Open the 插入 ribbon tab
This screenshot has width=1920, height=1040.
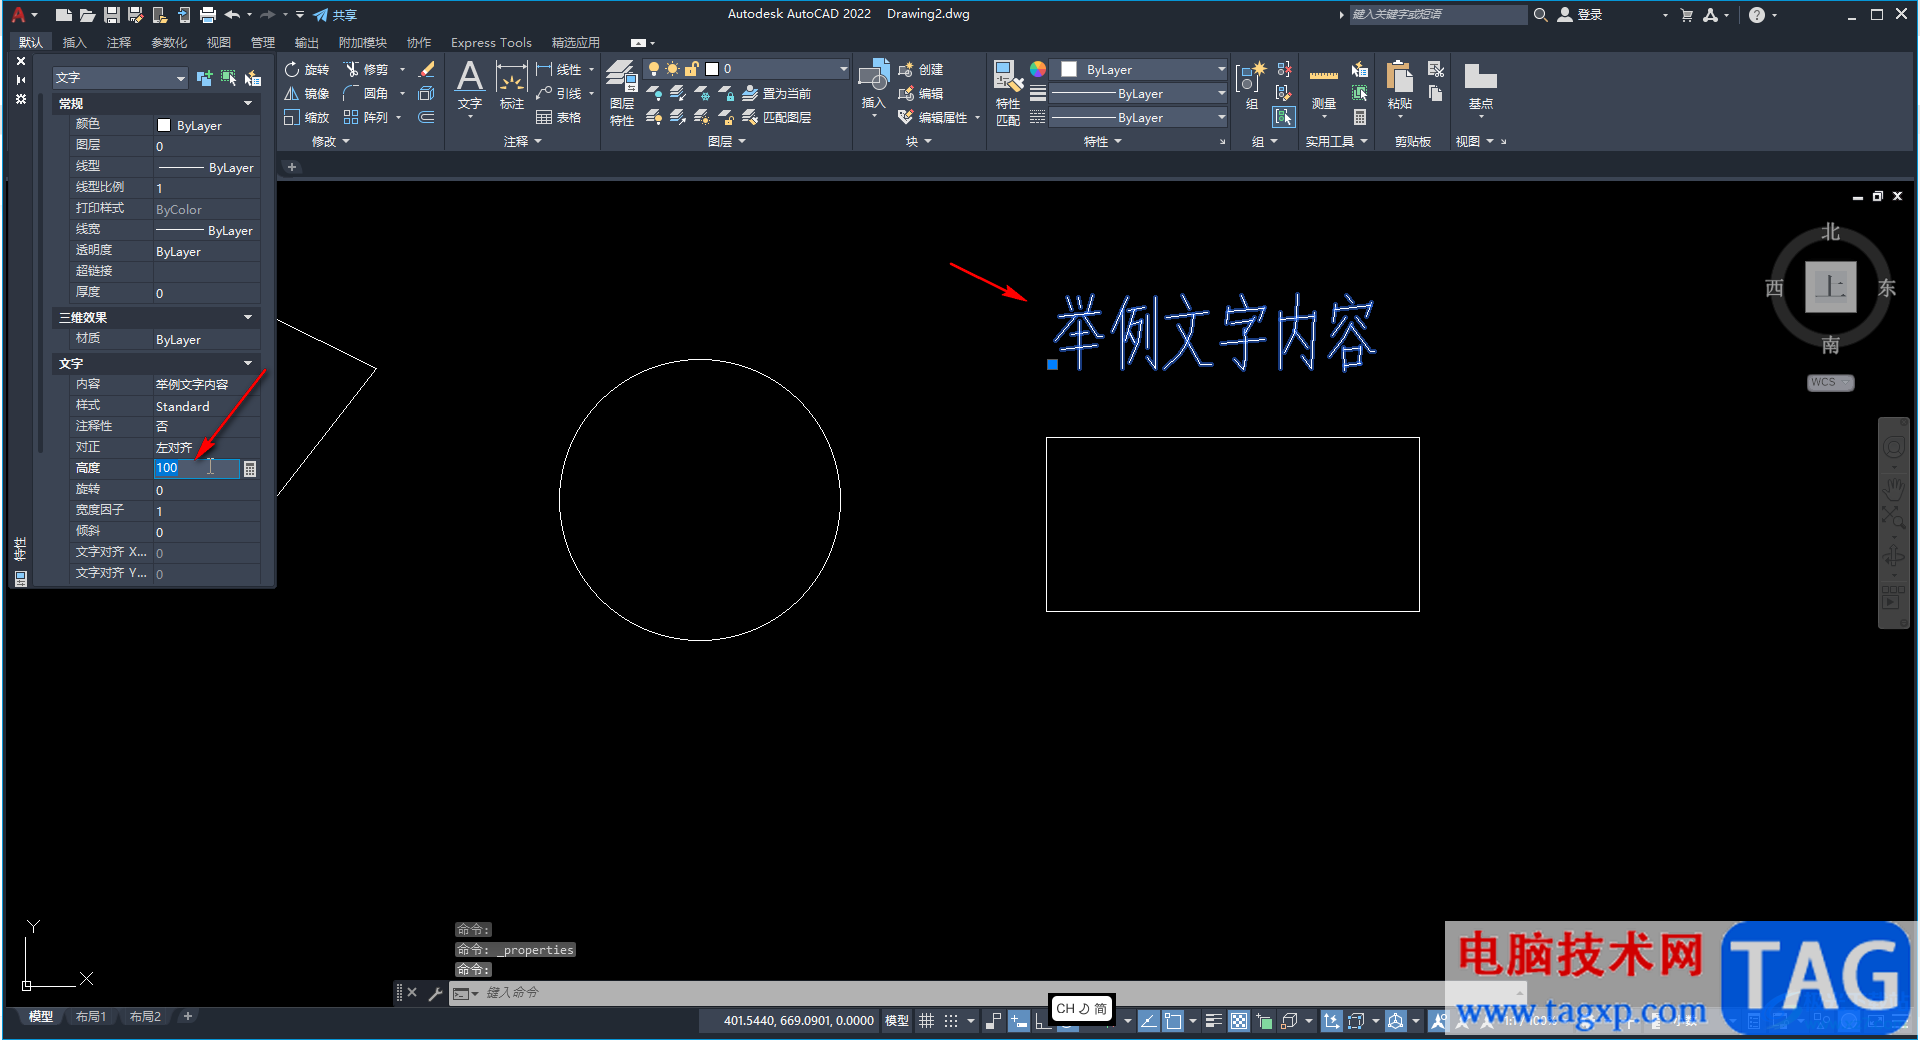[x=74, y=42]
